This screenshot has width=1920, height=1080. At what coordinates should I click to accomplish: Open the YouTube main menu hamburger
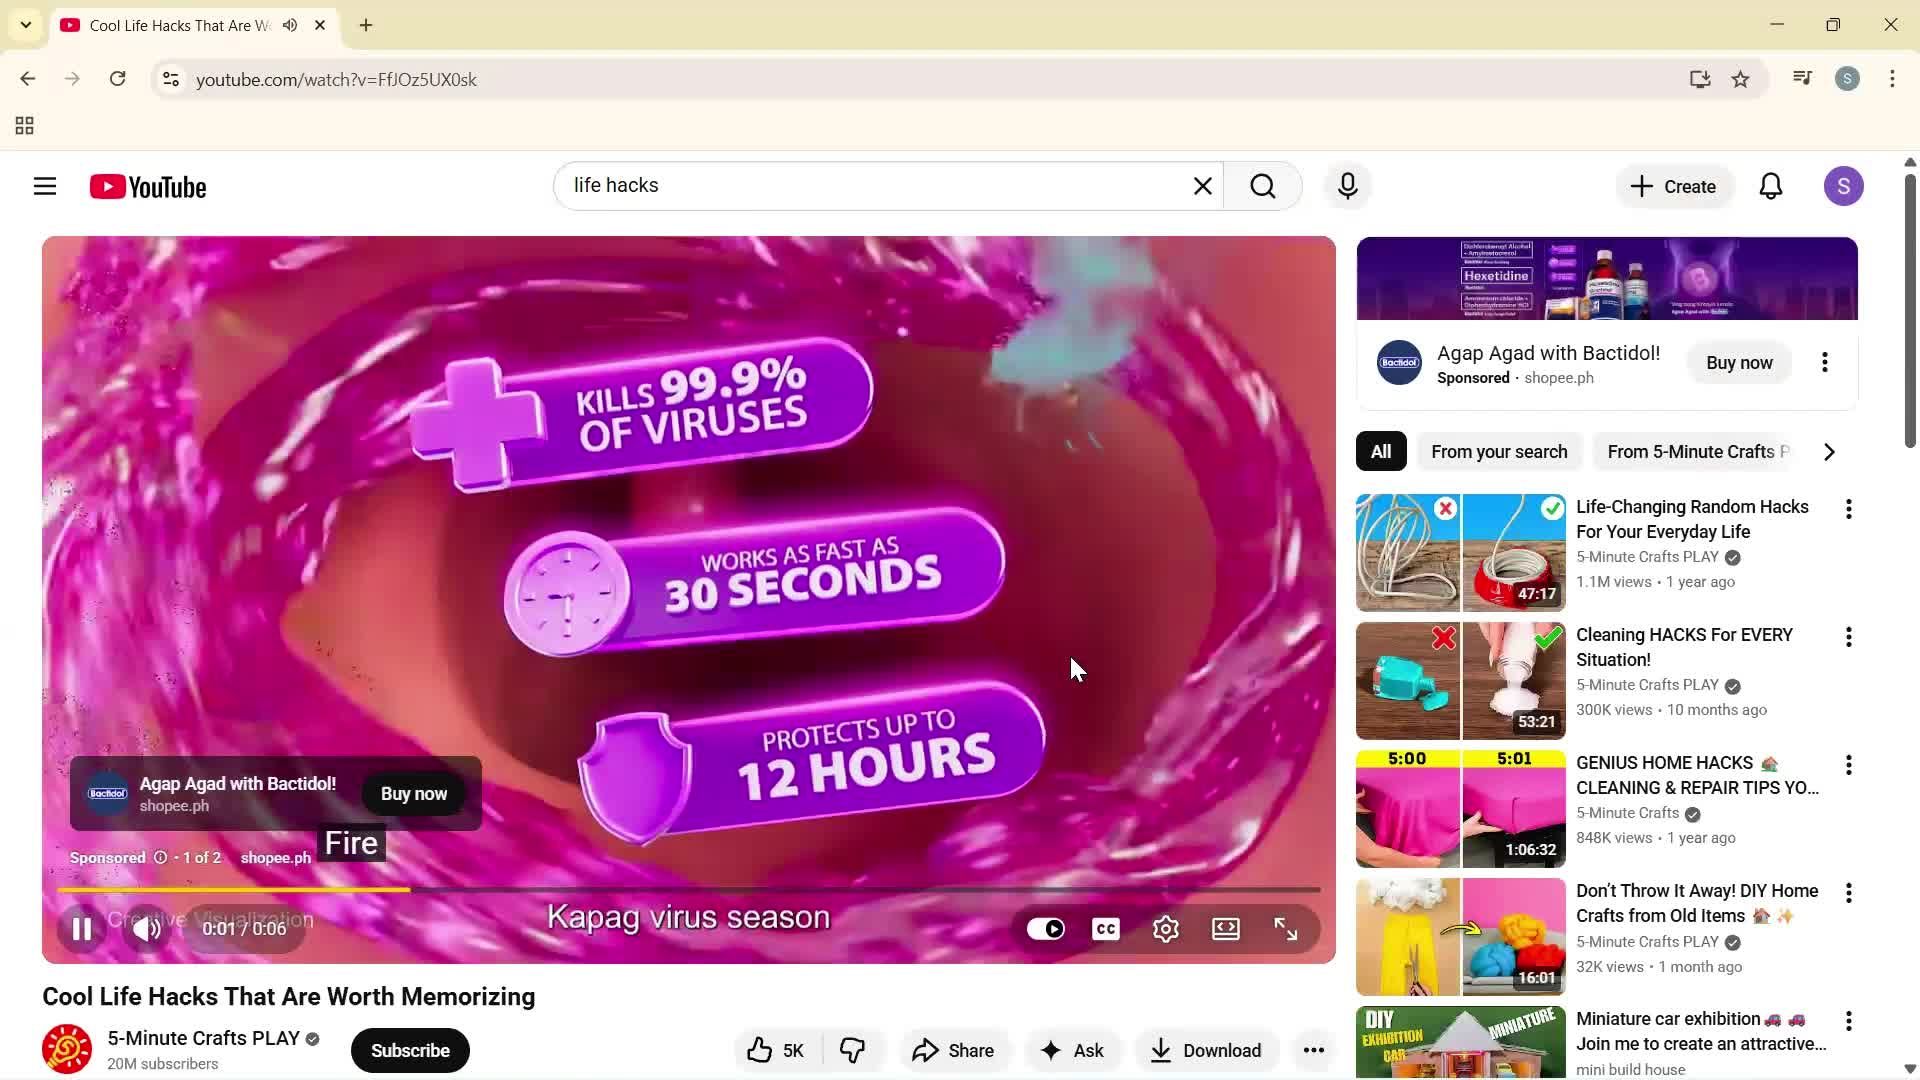click(44, 185)
